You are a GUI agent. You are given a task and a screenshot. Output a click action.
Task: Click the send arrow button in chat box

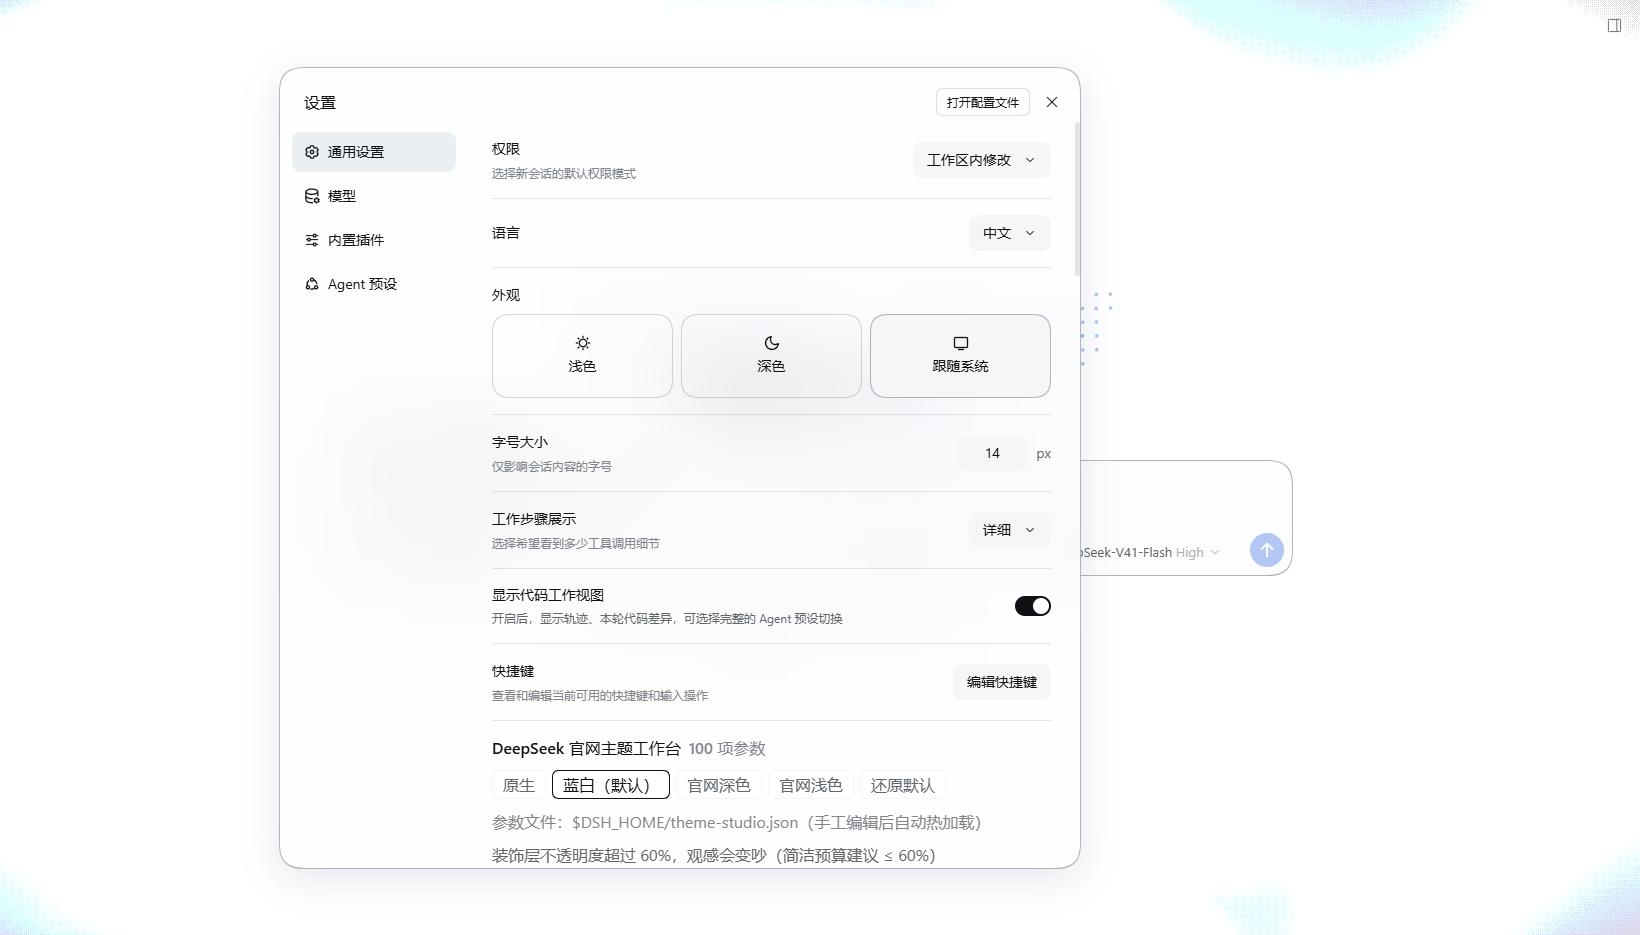click(1267, 550)
